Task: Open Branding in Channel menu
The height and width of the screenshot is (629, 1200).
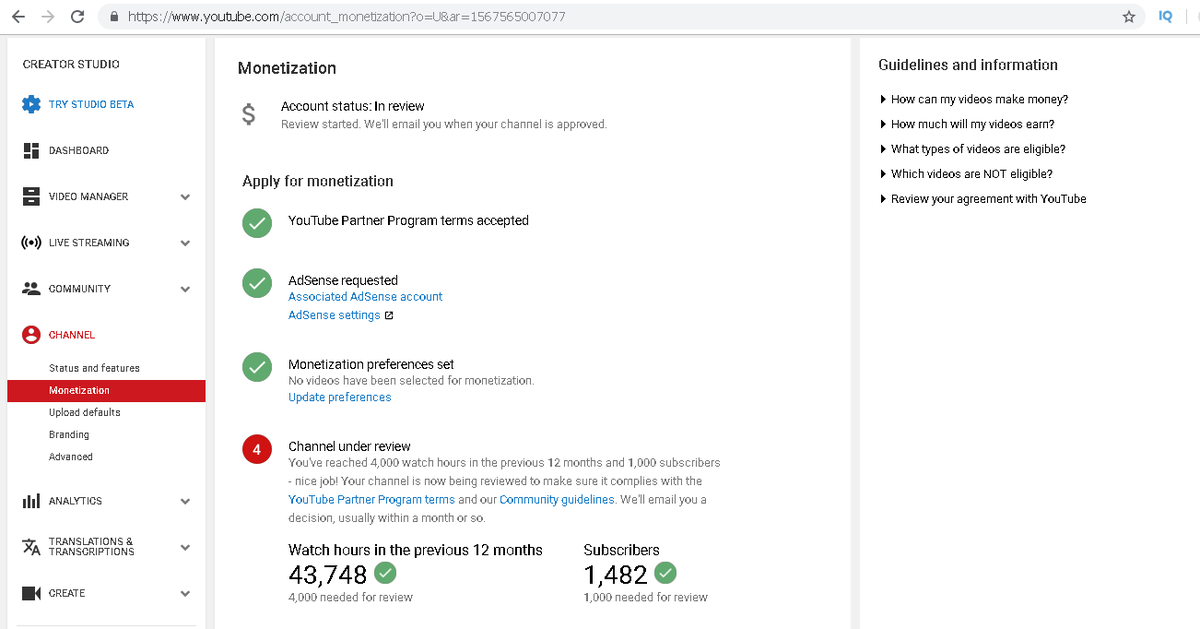Action: pos(69,435)
